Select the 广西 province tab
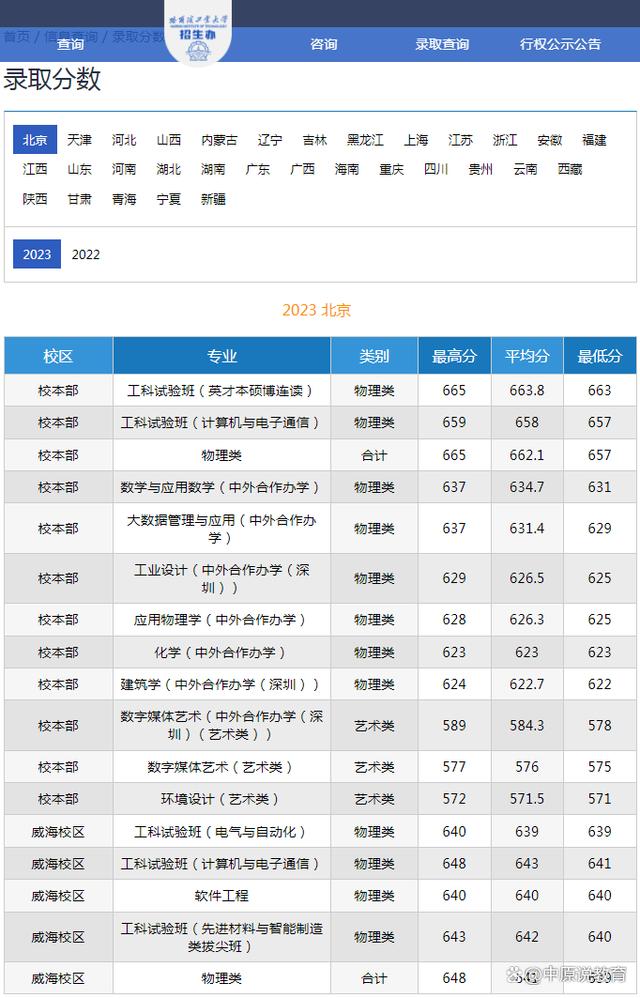Image resolution: width=640 pixels, height=998 pixels. tap(302, 169)
